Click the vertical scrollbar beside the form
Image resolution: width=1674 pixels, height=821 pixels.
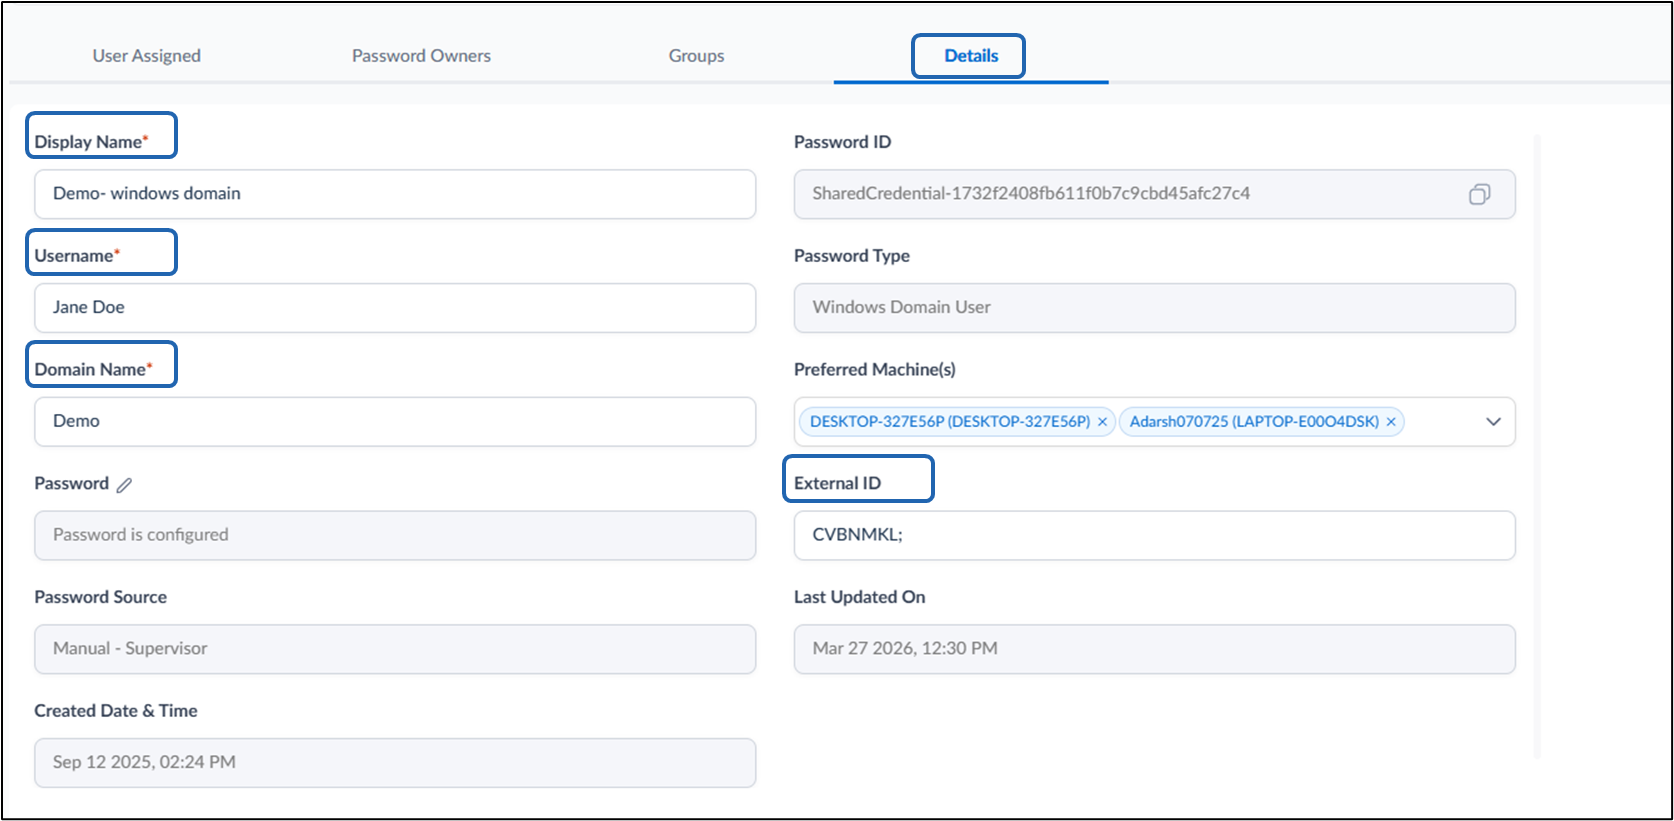1537,447
